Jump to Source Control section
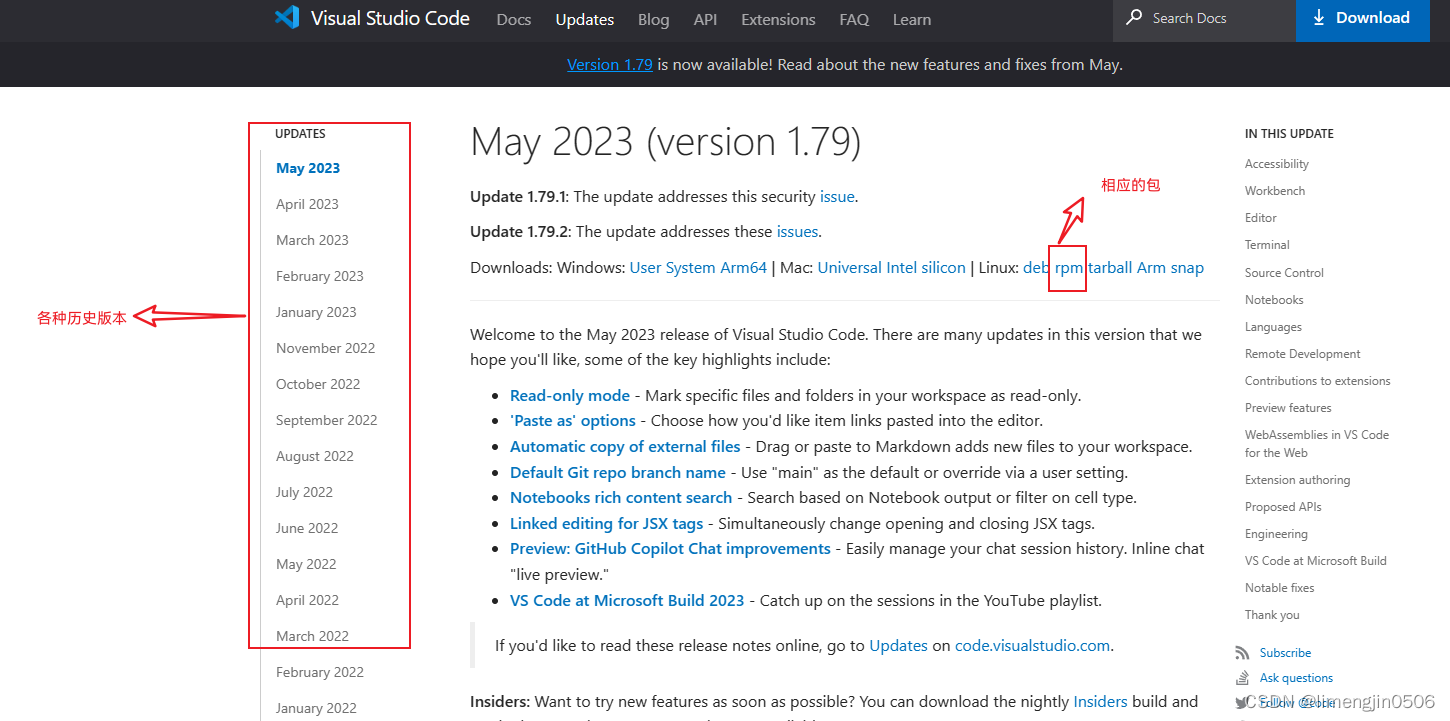The image size is (1450, 721). point(1284,273)
